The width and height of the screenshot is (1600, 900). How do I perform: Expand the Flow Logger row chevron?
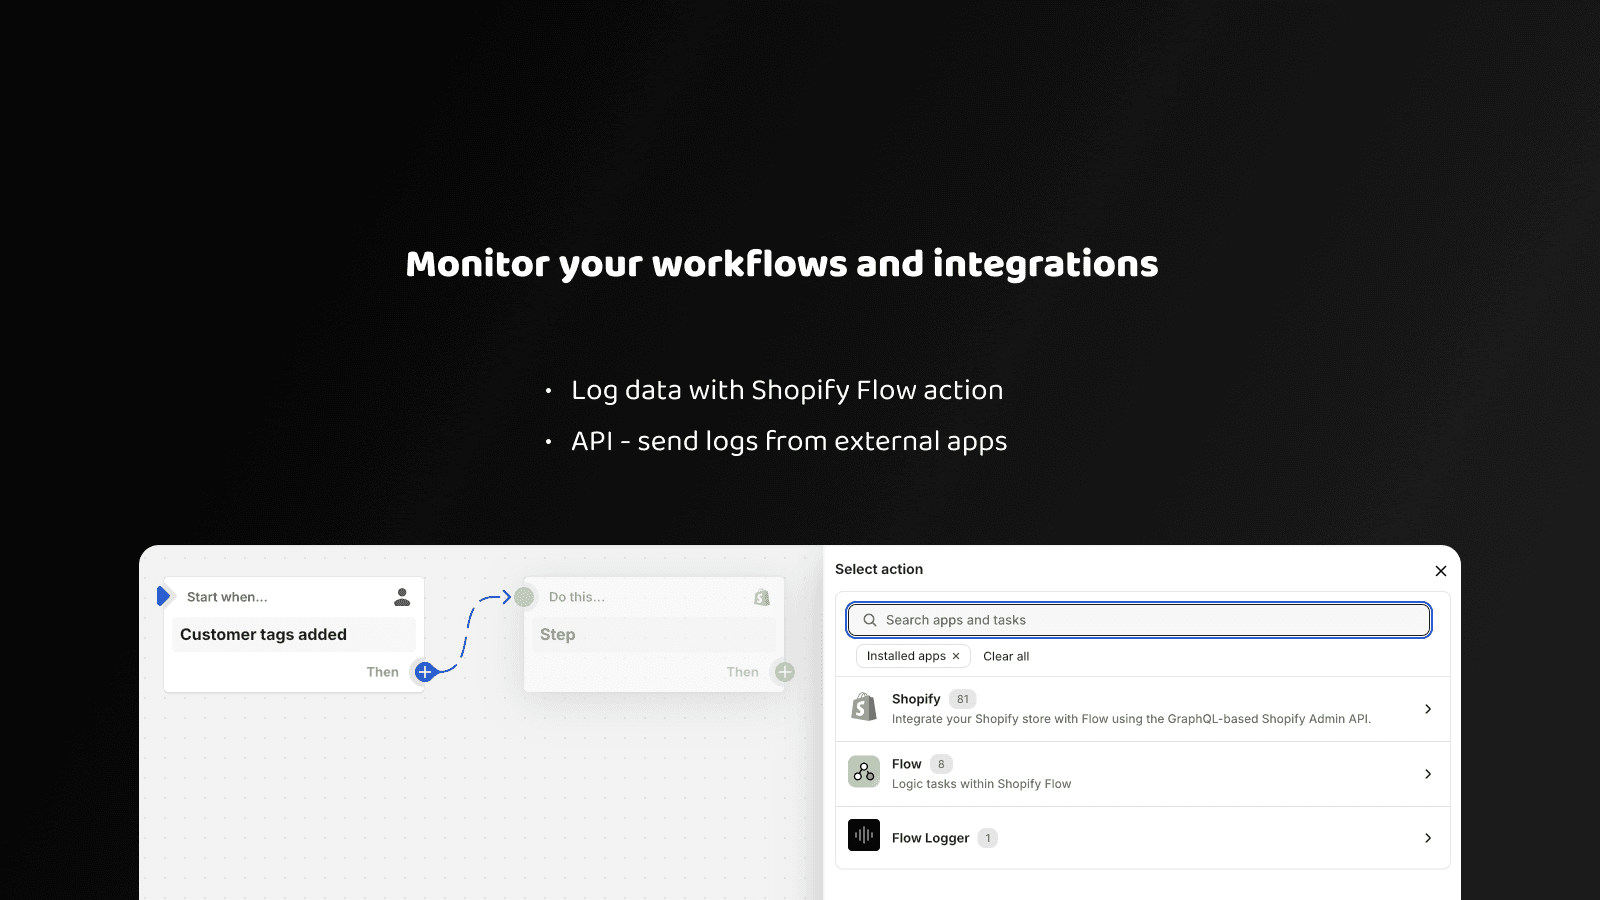click(x=1427, y=838)
